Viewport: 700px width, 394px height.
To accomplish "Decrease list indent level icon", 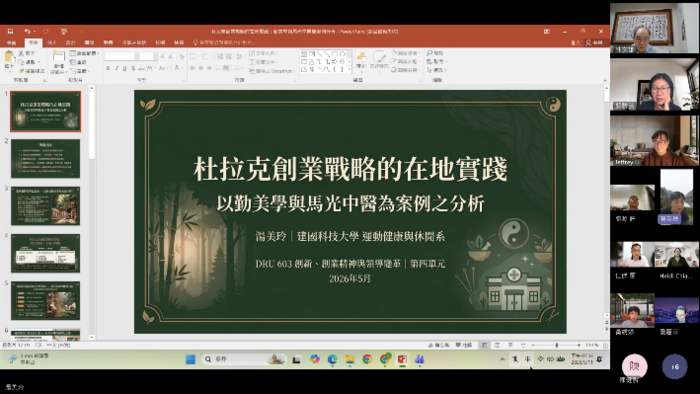I will coord(220,56).
